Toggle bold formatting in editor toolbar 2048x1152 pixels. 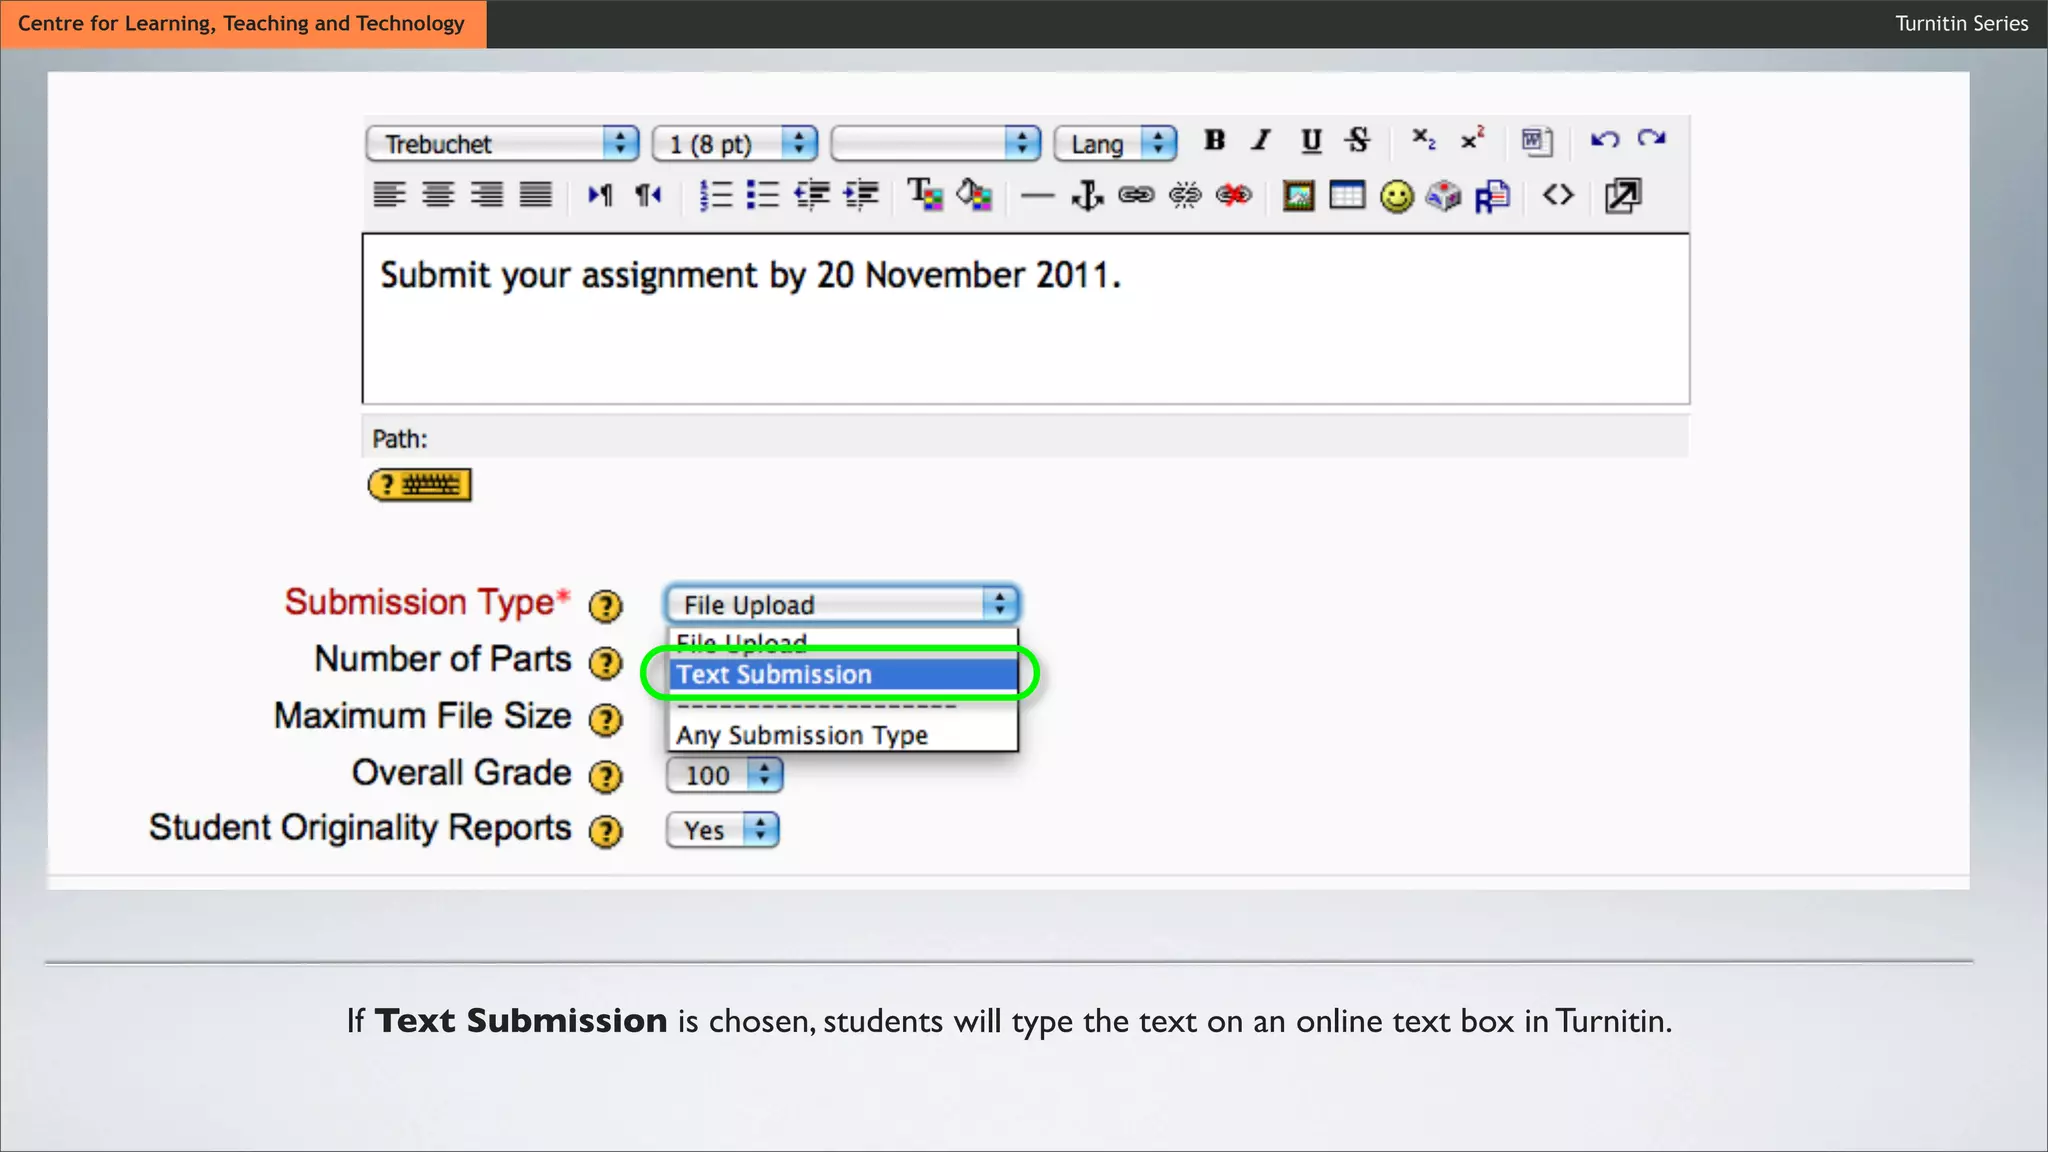point(1214,141)
